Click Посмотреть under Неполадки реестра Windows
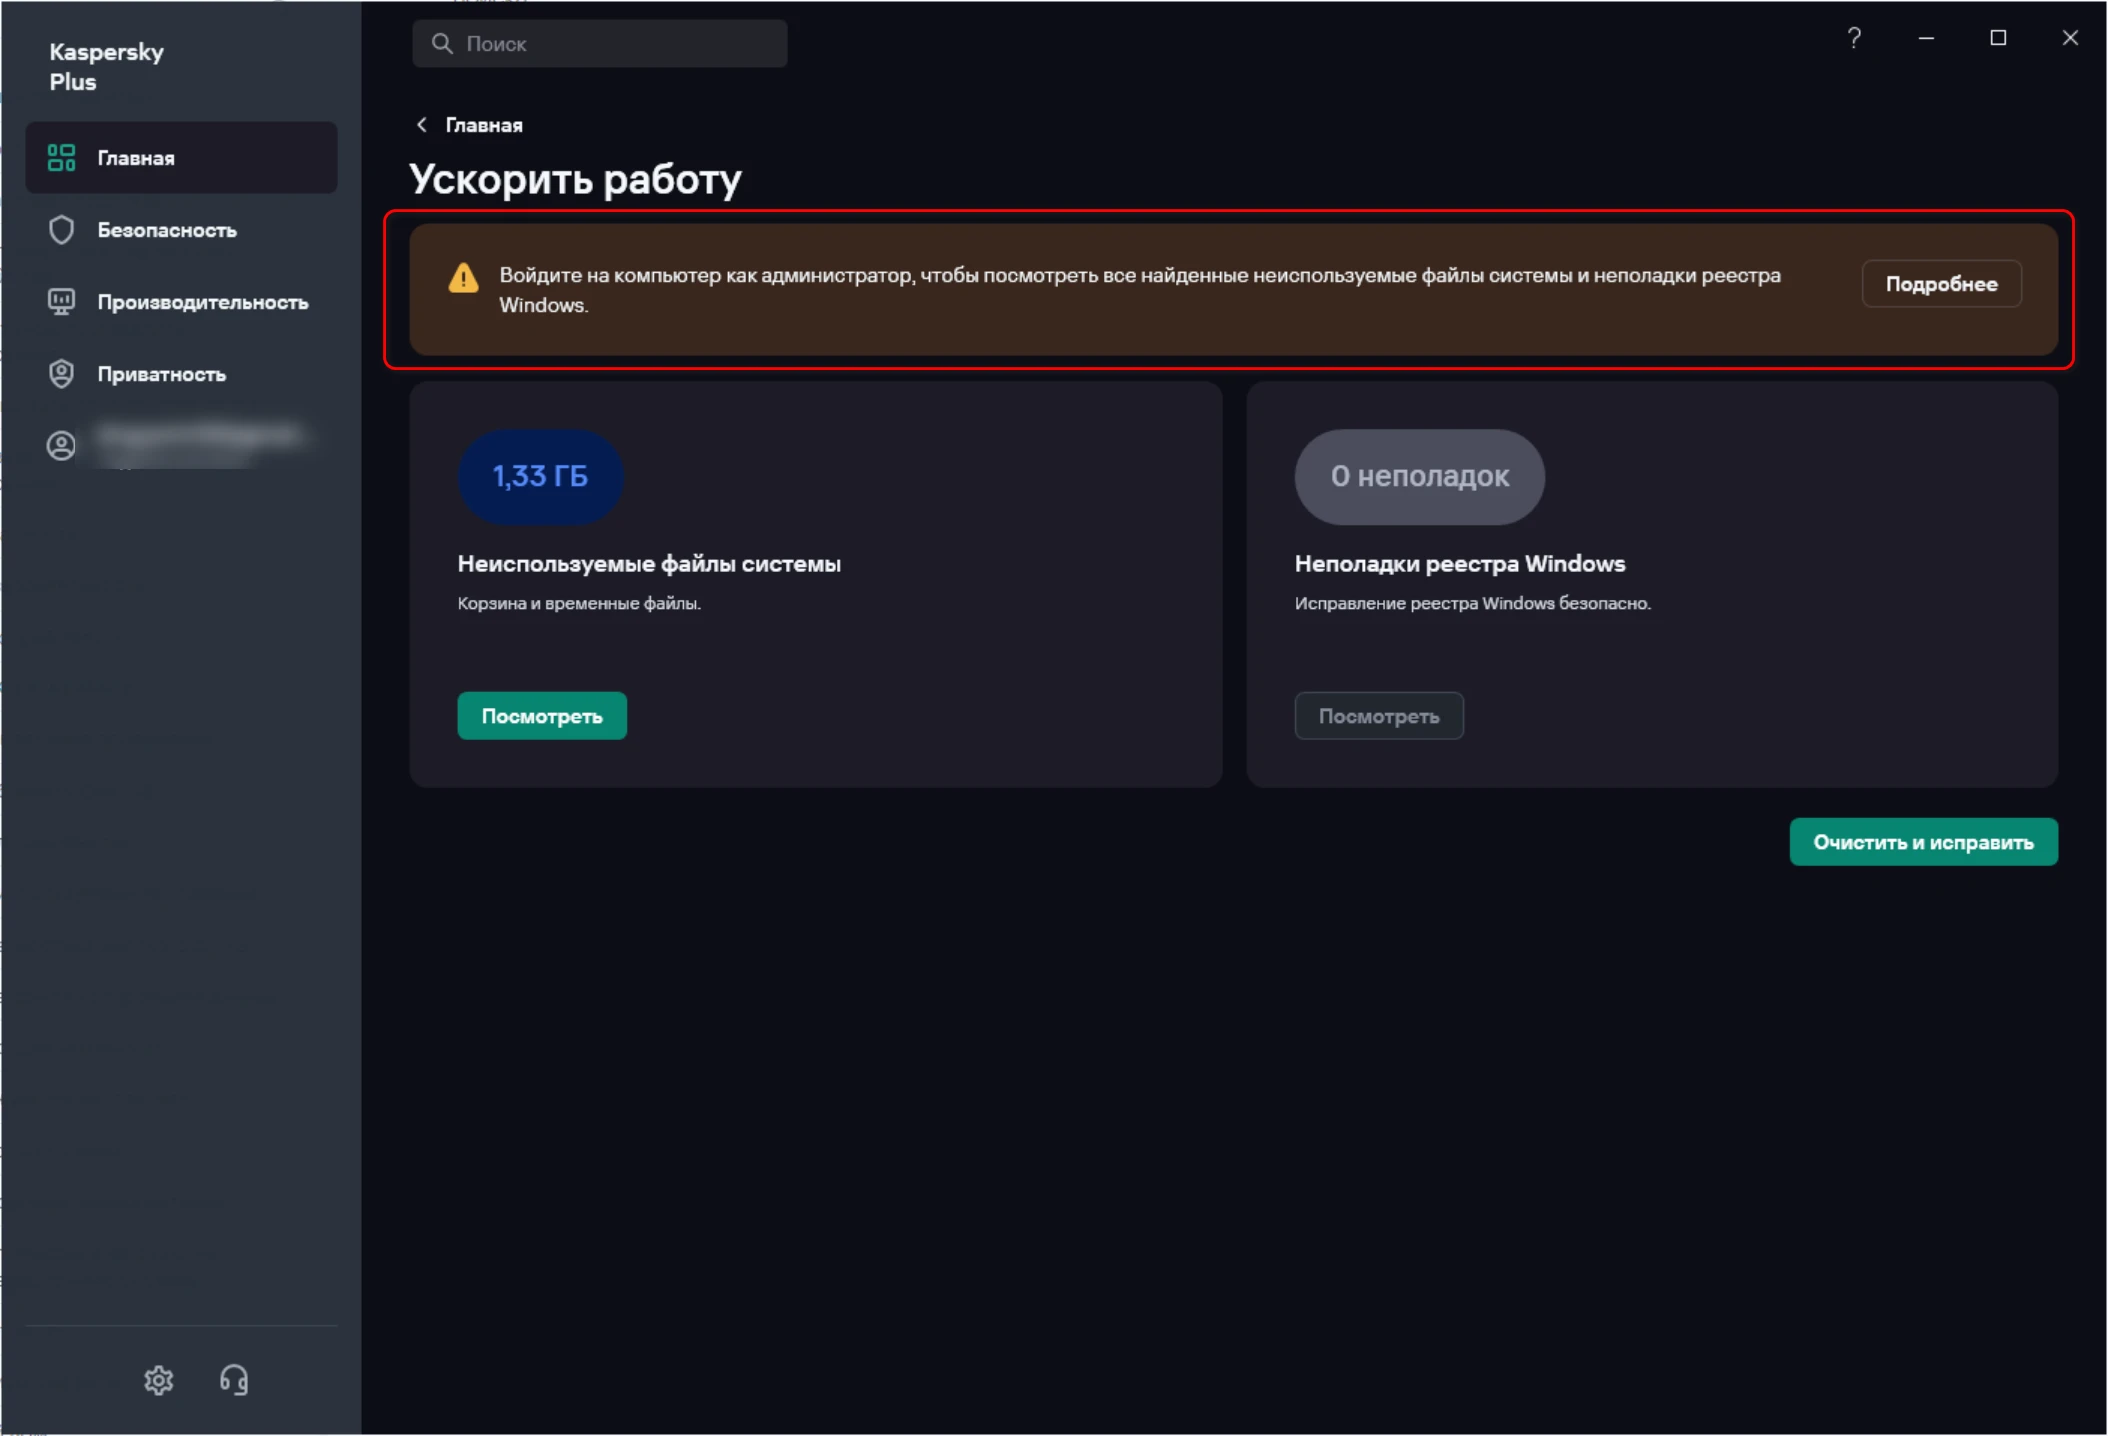 (1379, 716)
